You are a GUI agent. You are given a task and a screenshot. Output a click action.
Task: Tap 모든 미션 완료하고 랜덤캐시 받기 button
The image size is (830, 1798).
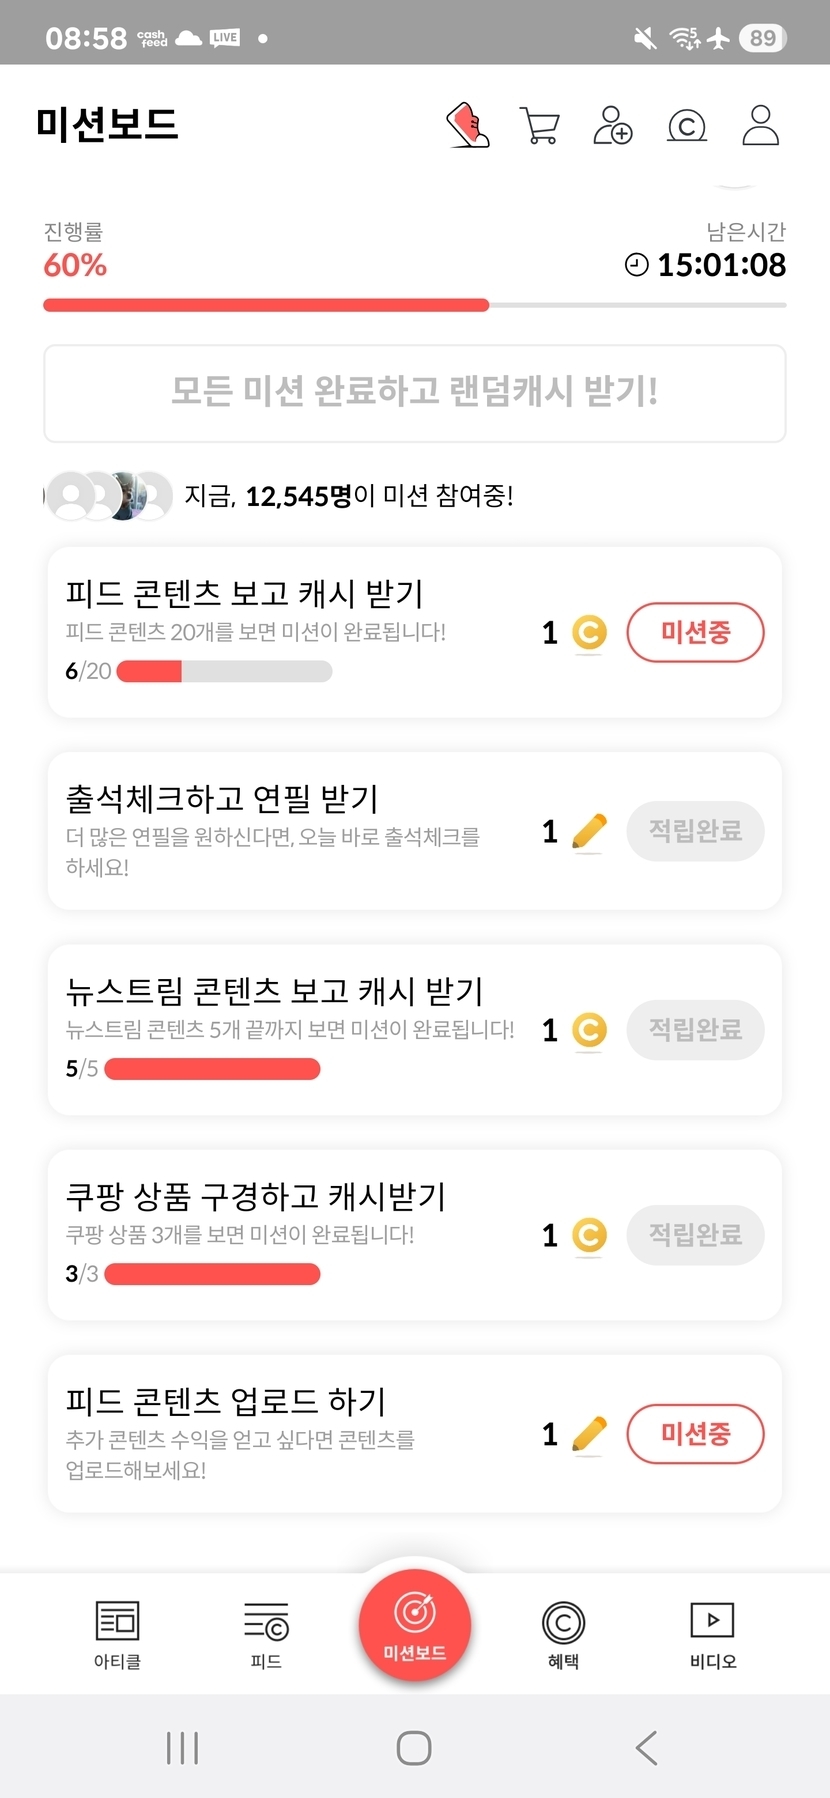414,392
